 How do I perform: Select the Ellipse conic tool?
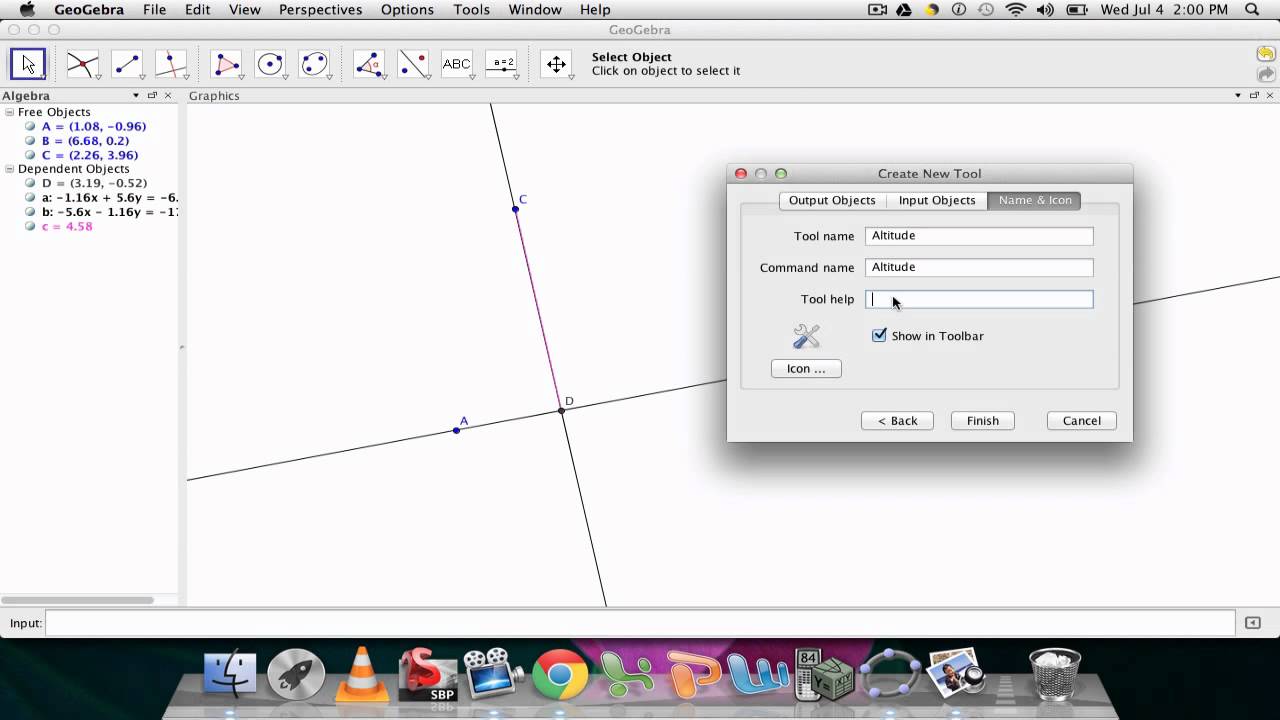315,64
